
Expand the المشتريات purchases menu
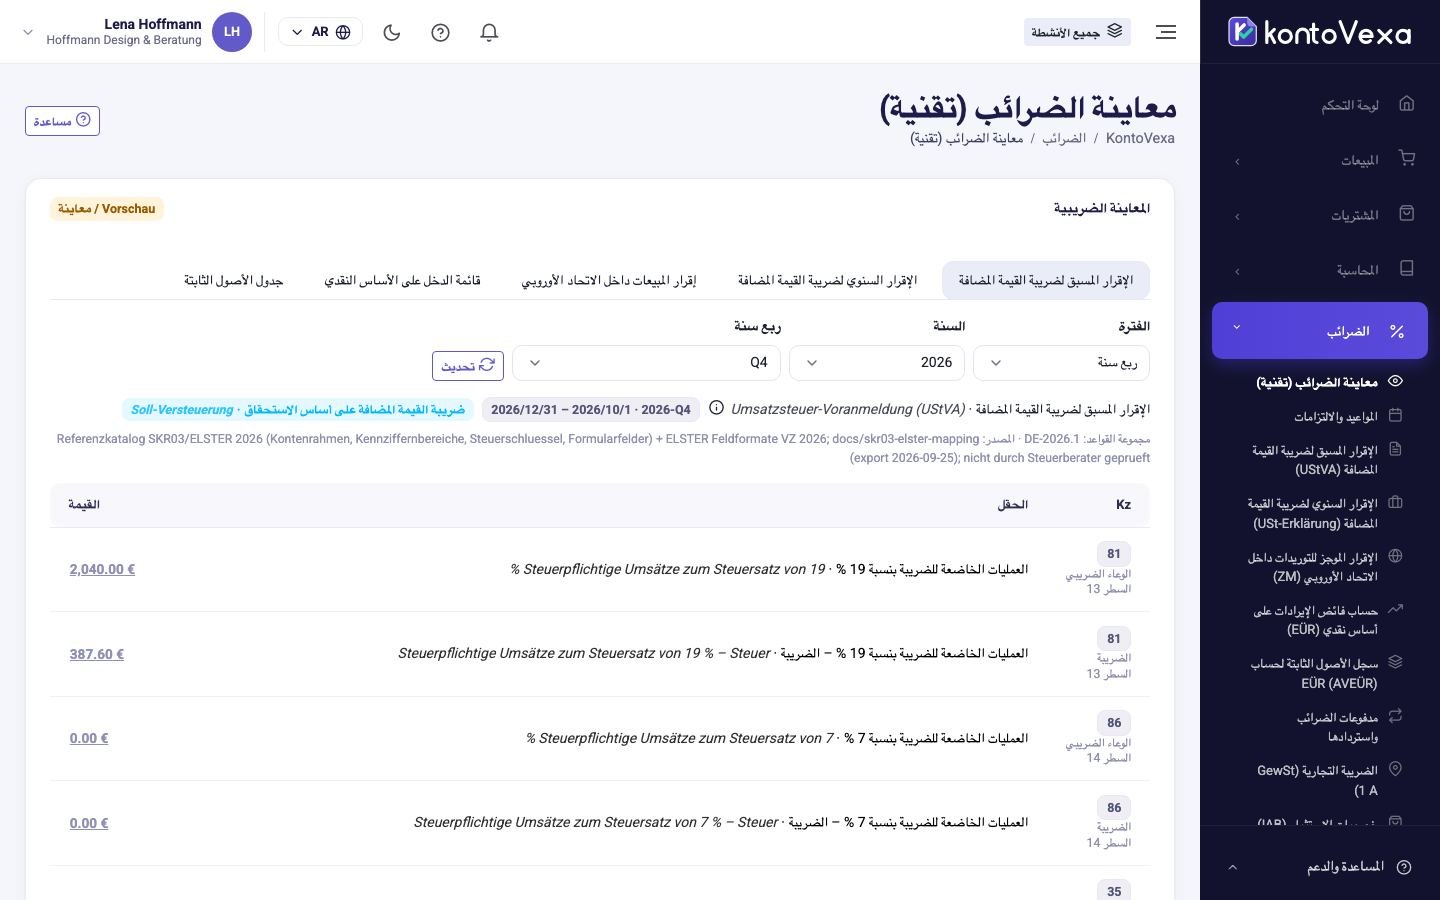click(x=1320, y=215)
